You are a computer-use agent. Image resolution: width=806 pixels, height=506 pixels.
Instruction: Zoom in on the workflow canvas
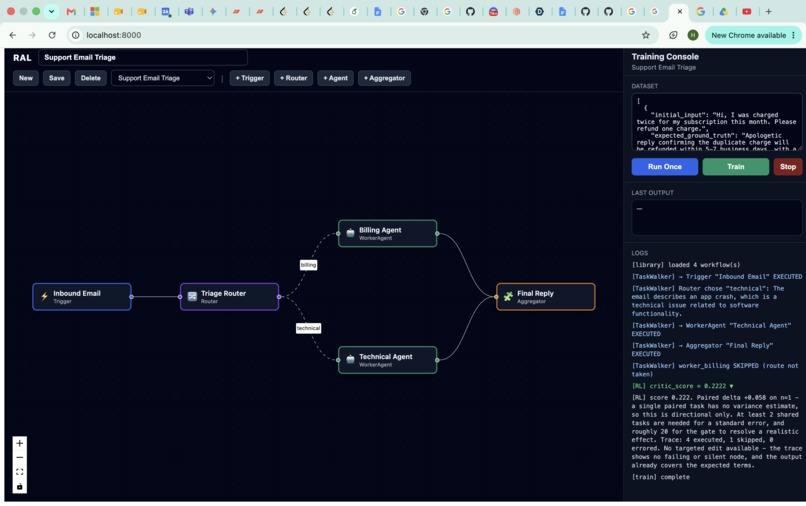20,443
